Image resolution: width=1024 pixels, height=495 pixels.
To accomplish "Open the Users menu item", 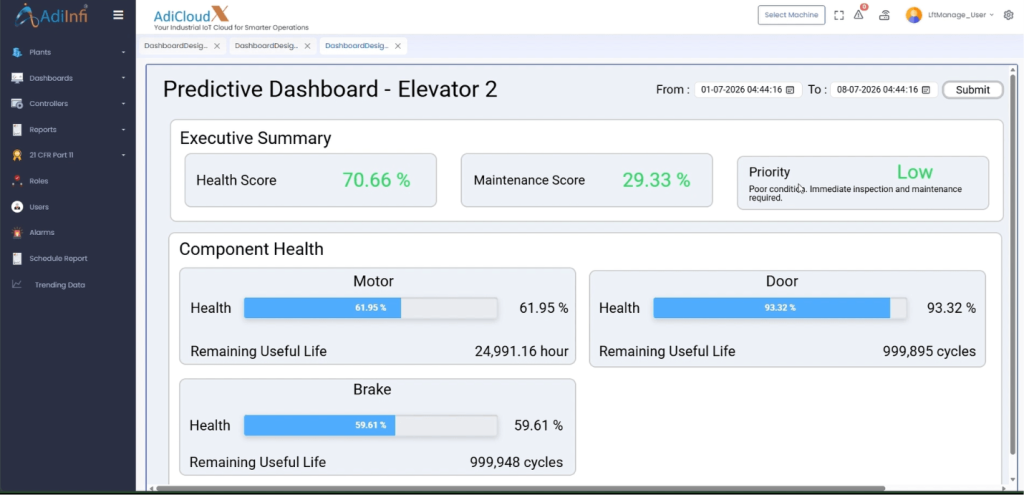I will pyautogui.click(x=39, y=207).
